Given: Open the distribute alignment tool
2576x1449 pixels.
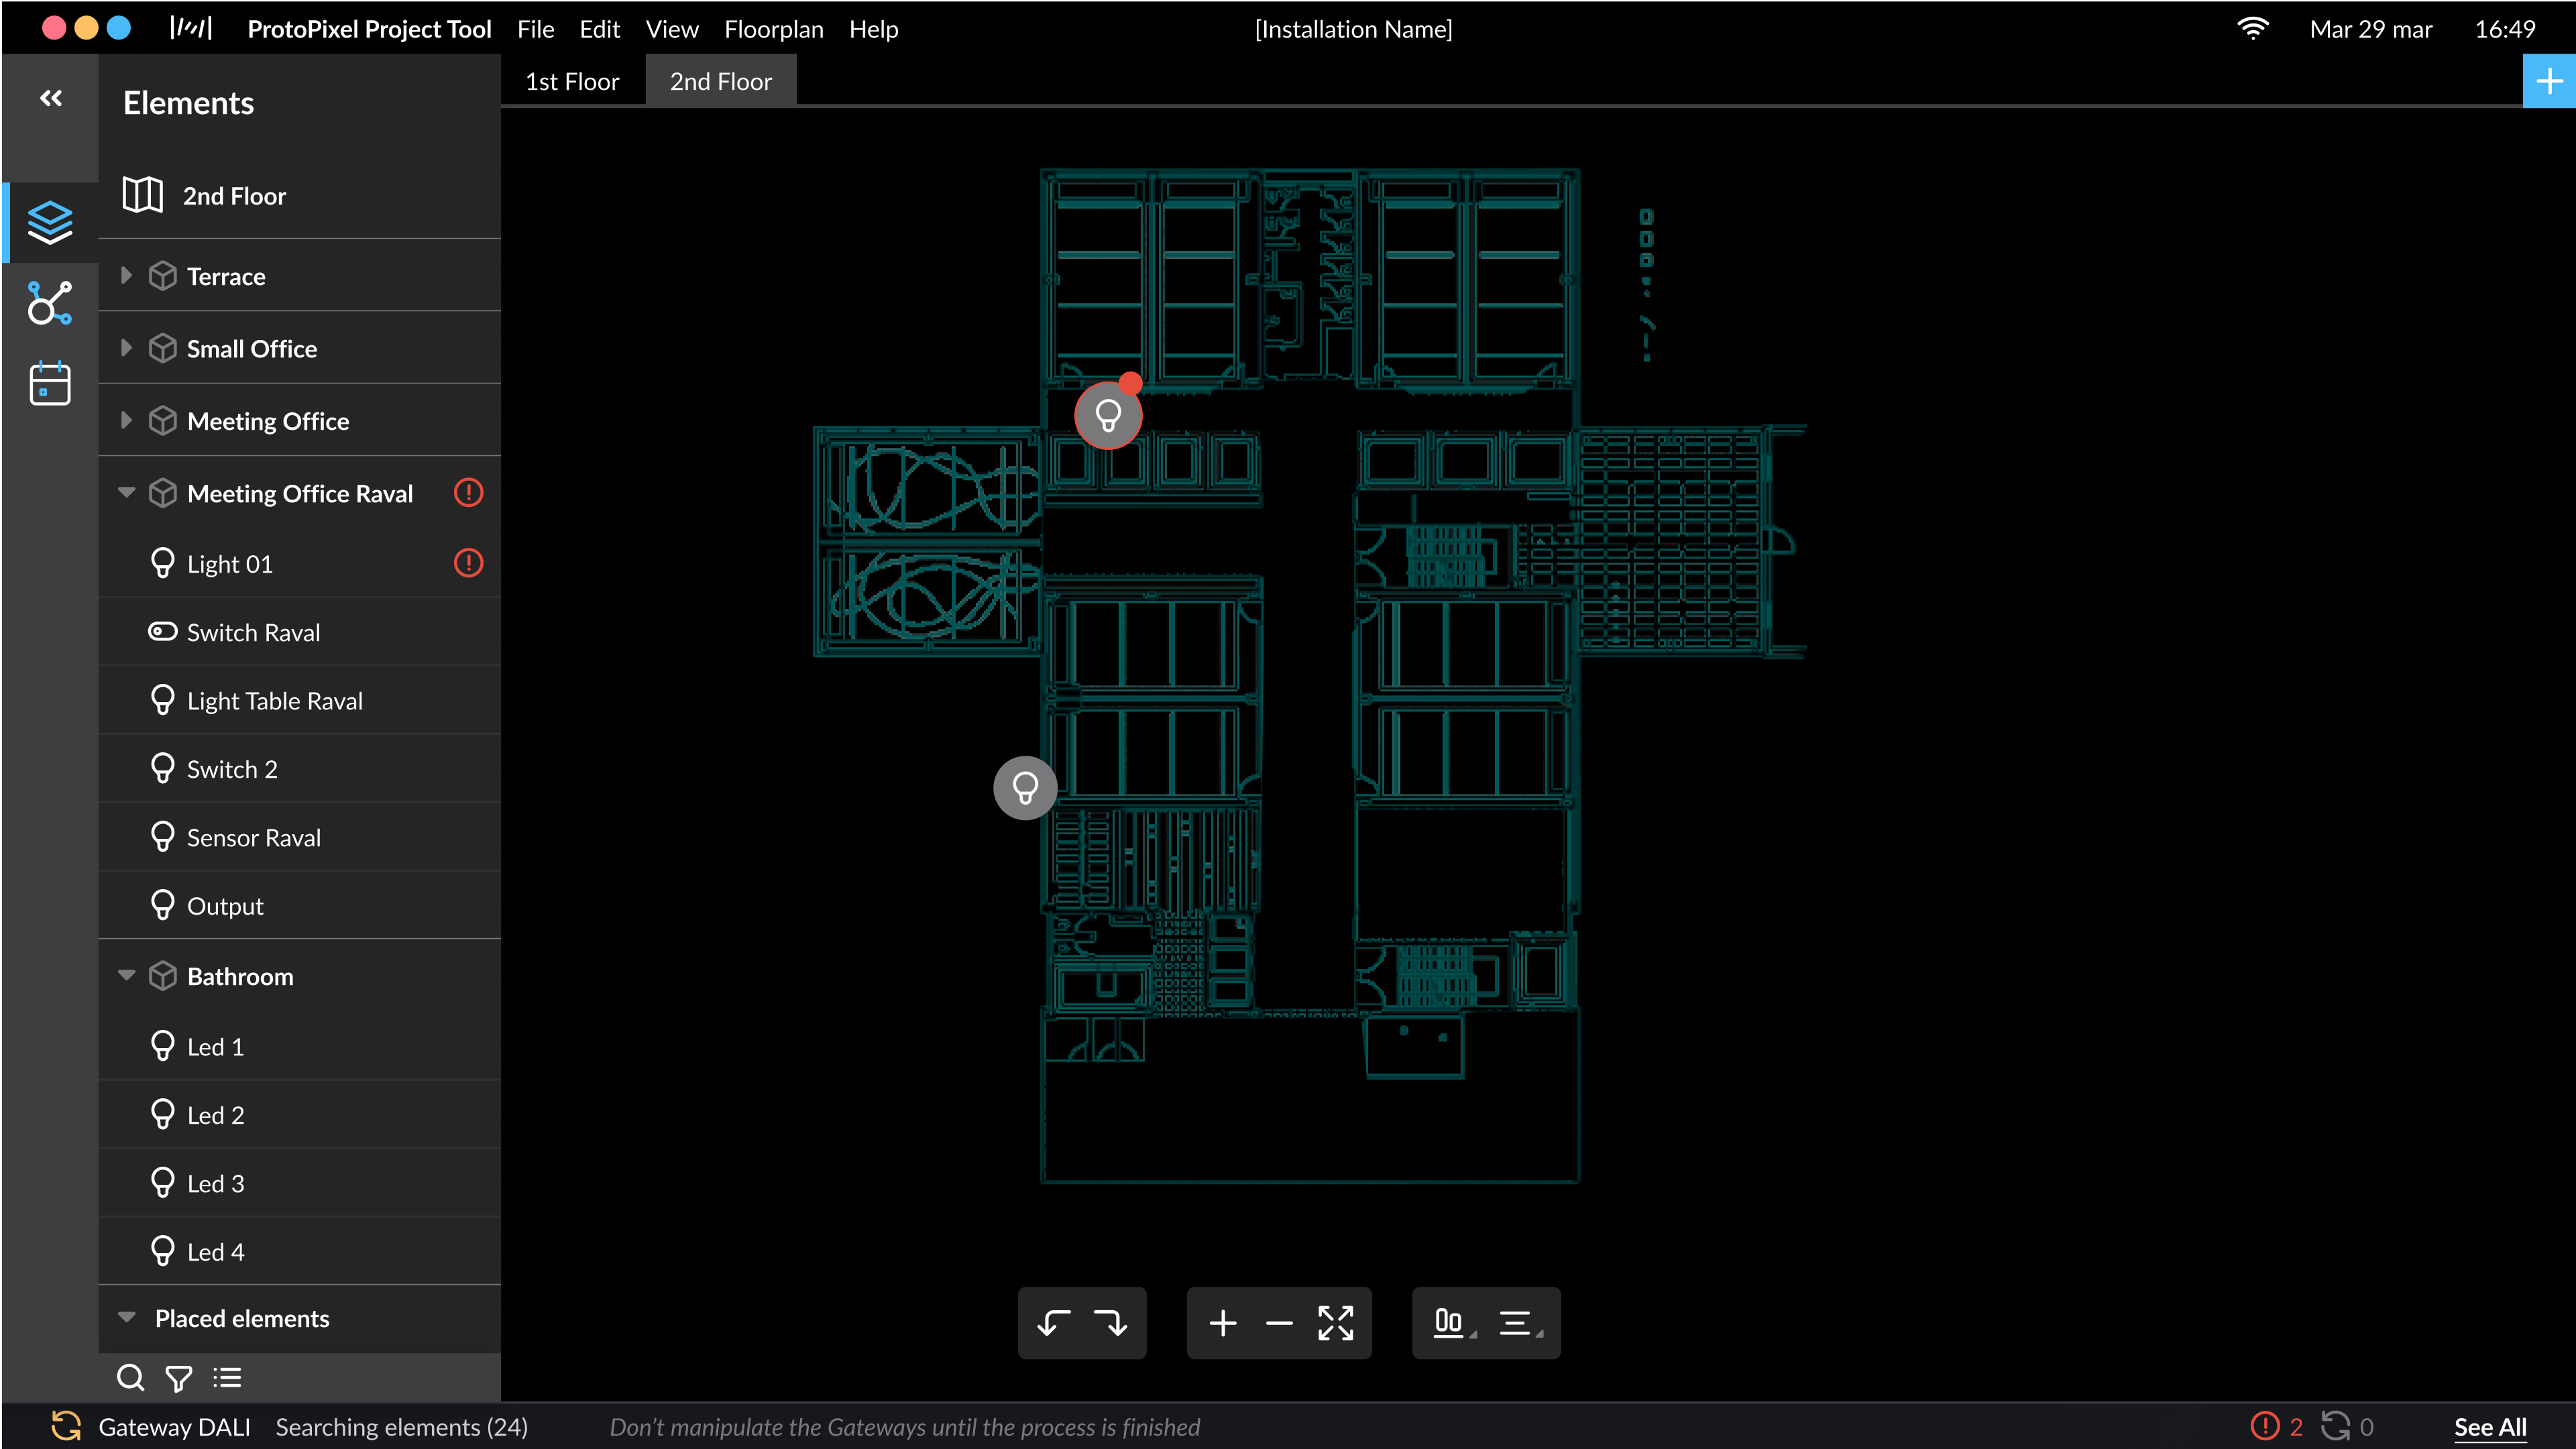Looking at the screenshot, I should pyautogui.click(x=1520, y=1323).
